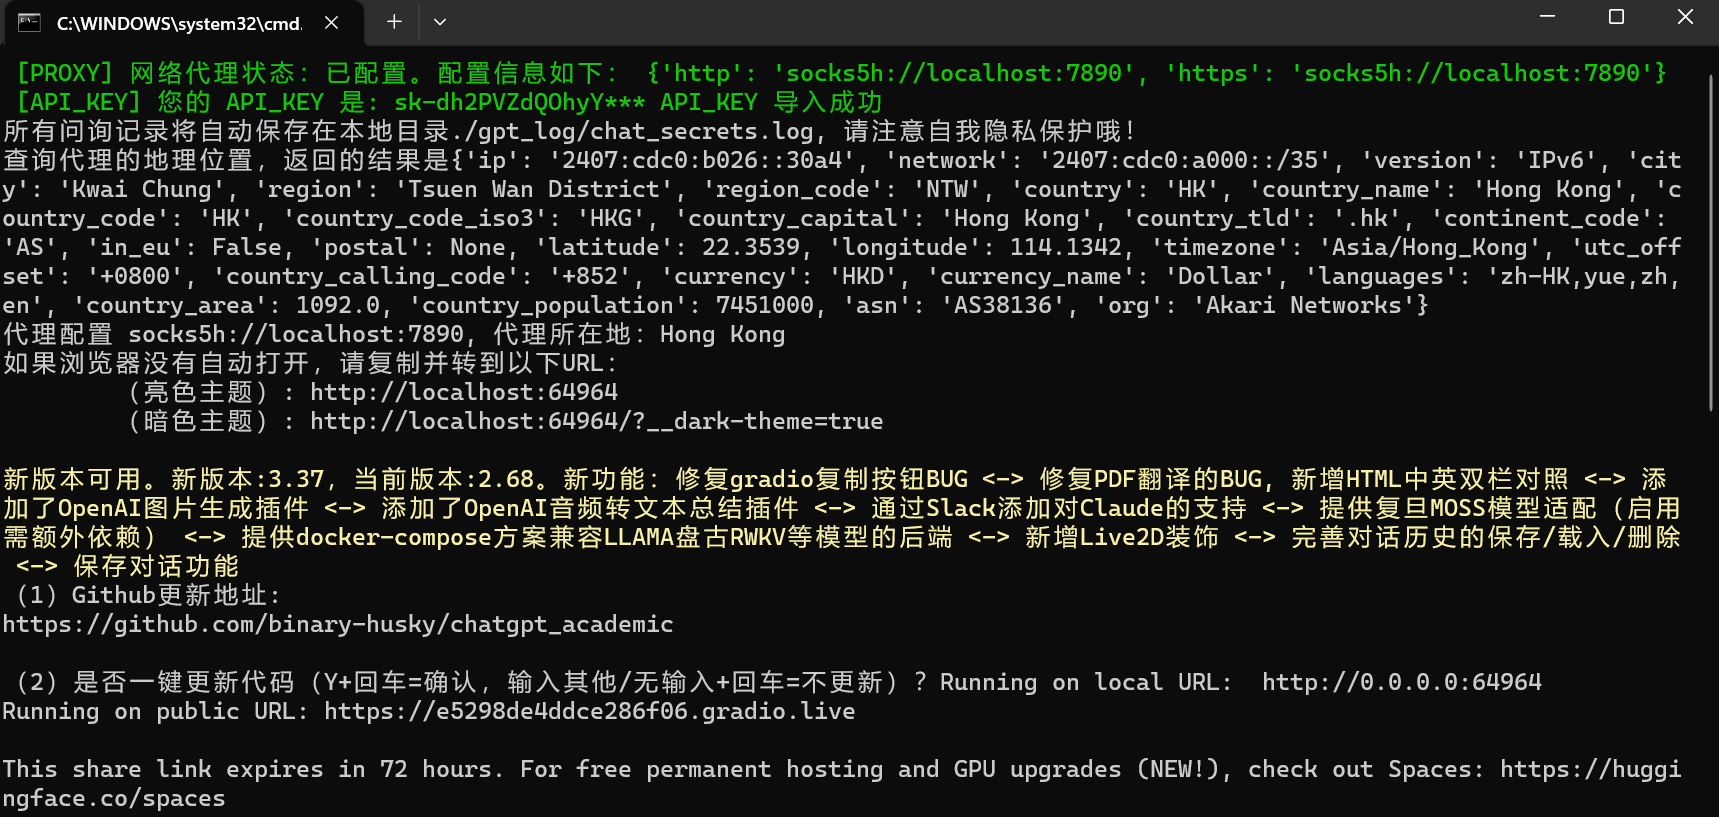Open the dark theme URL with __dark-theme=true

[596, 421]
